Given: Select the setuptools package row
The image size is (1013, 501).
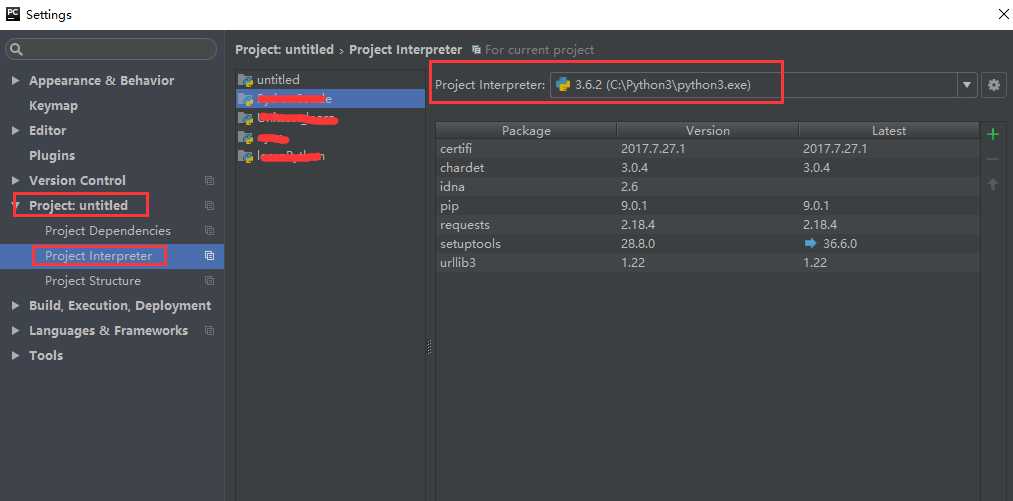Looking at the screenshot, I should pyautogui.click(x=707, y=244).
